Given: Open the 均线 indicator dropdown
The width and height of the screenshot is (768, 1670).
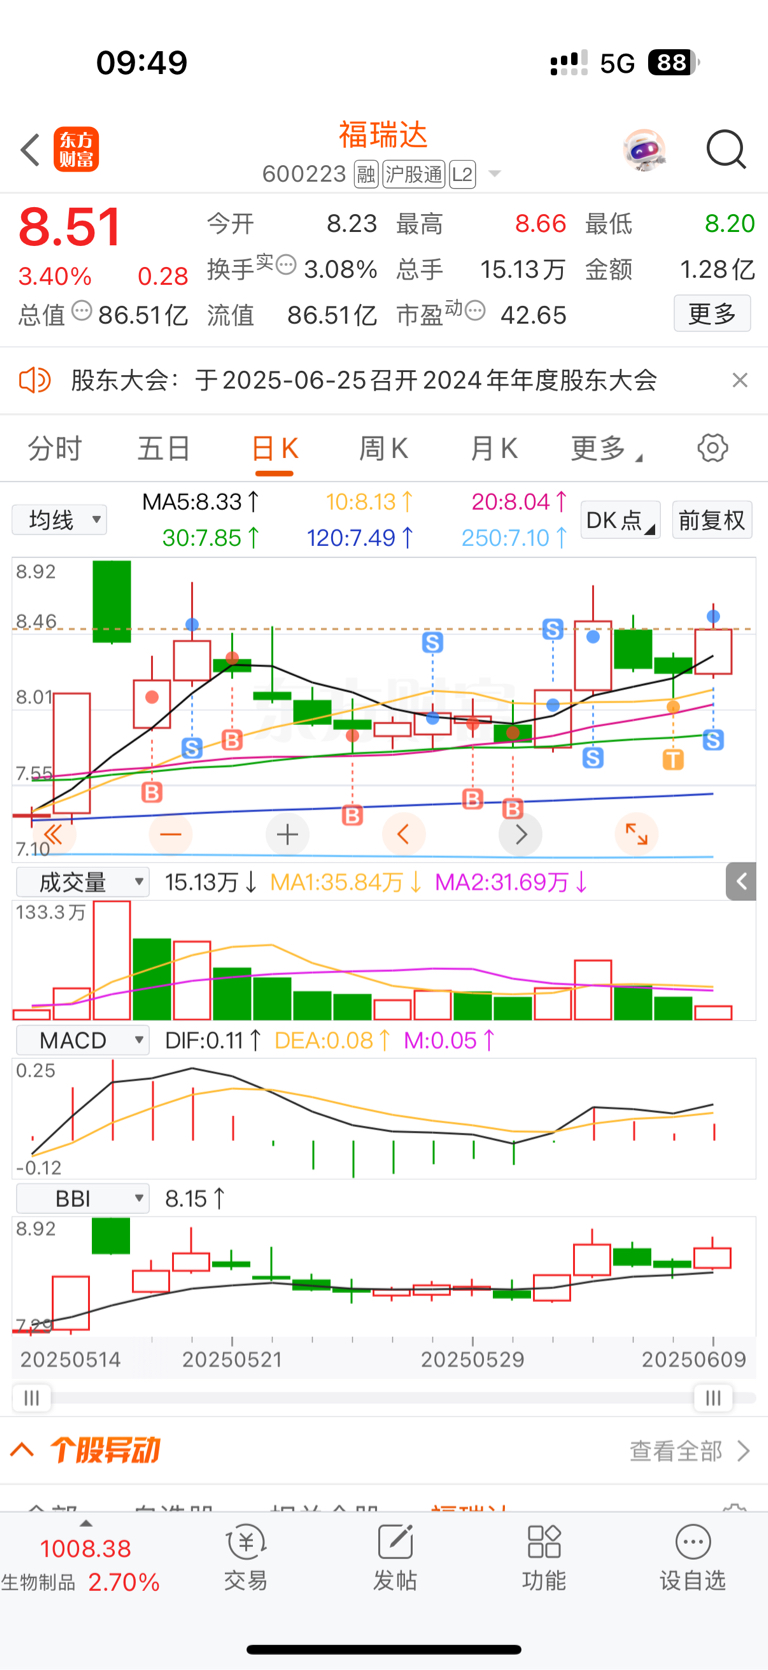Looking at the screenshot, I should point(59,520).
